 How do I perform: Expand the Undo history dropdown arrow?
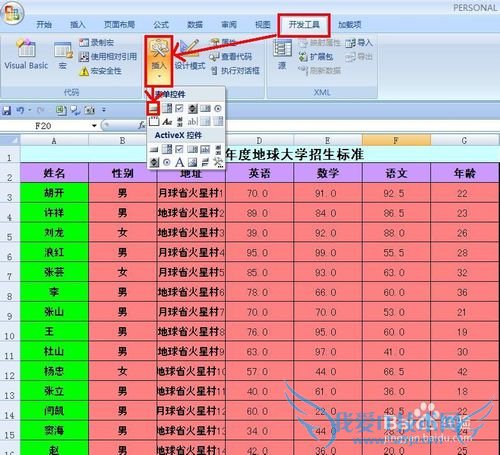click(x=30, y=110)
